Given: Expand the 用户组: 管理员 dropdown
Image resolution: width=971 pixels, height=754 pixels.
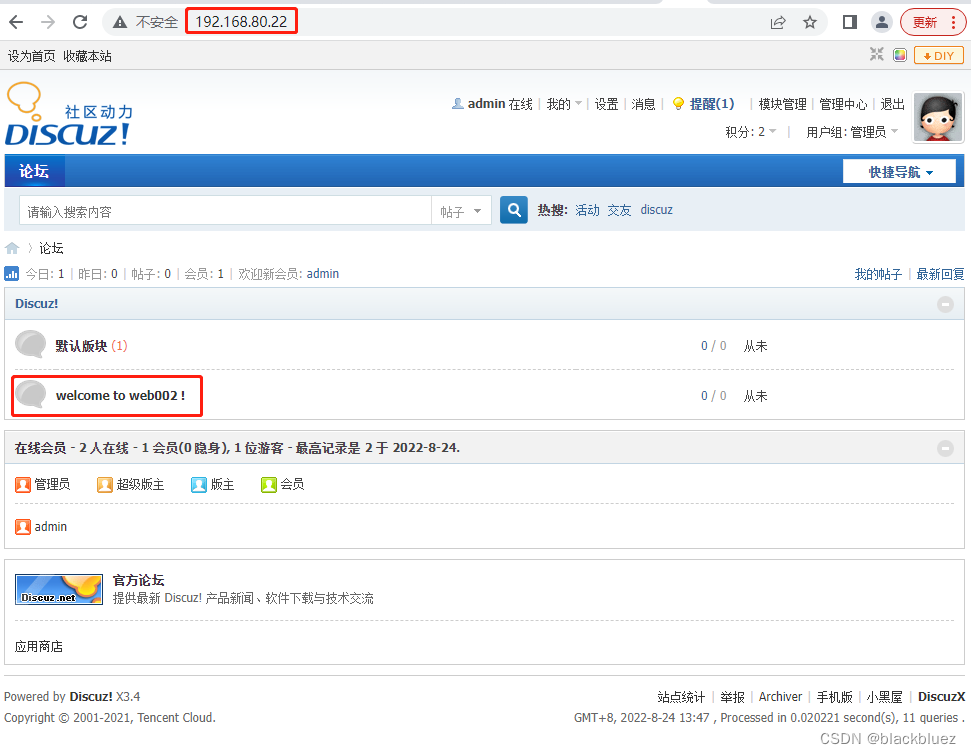Looking at the screenshot, I should pyautogui.click(x=851, y=132).
